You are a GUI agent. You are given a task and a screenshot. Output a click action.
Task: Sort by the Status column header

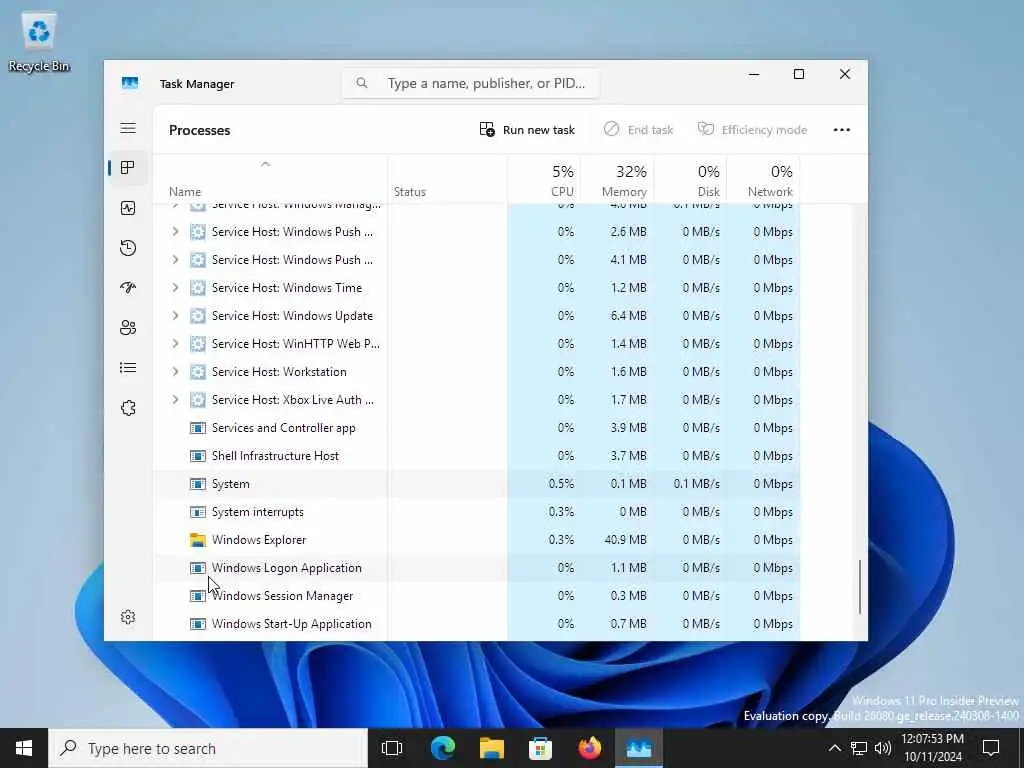[447, 179]
